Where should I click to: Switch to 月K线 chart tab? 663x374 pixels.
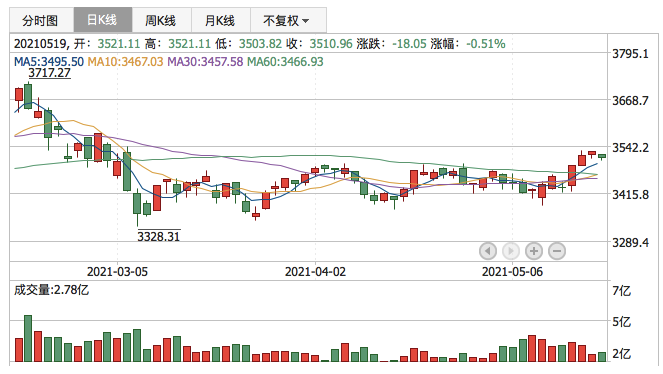click(x=221, y=20)
